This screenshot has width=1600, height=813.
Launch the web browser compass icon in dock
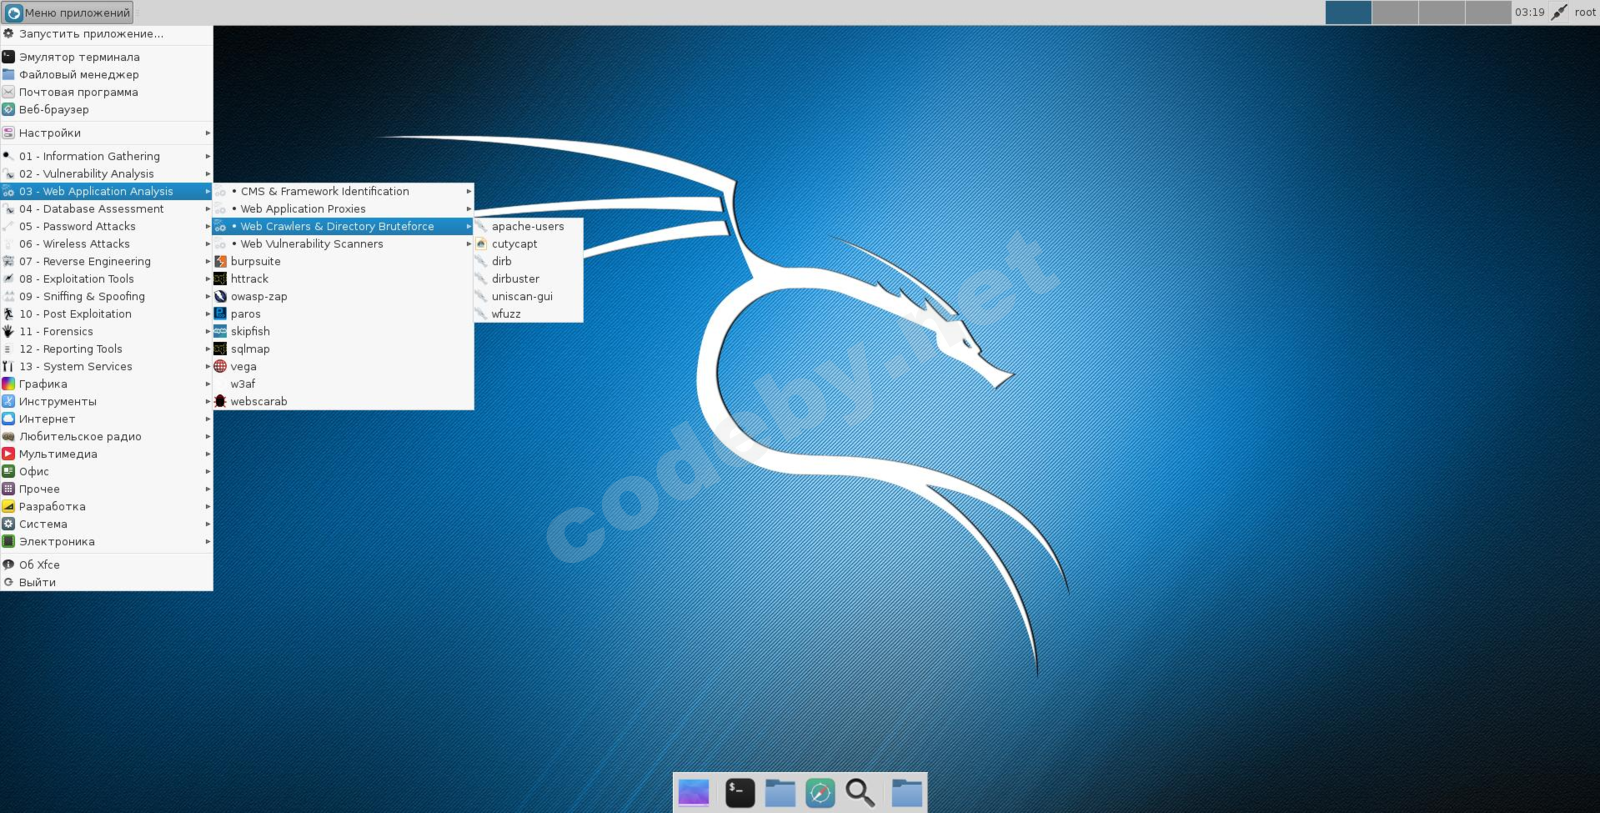(820, 793)
